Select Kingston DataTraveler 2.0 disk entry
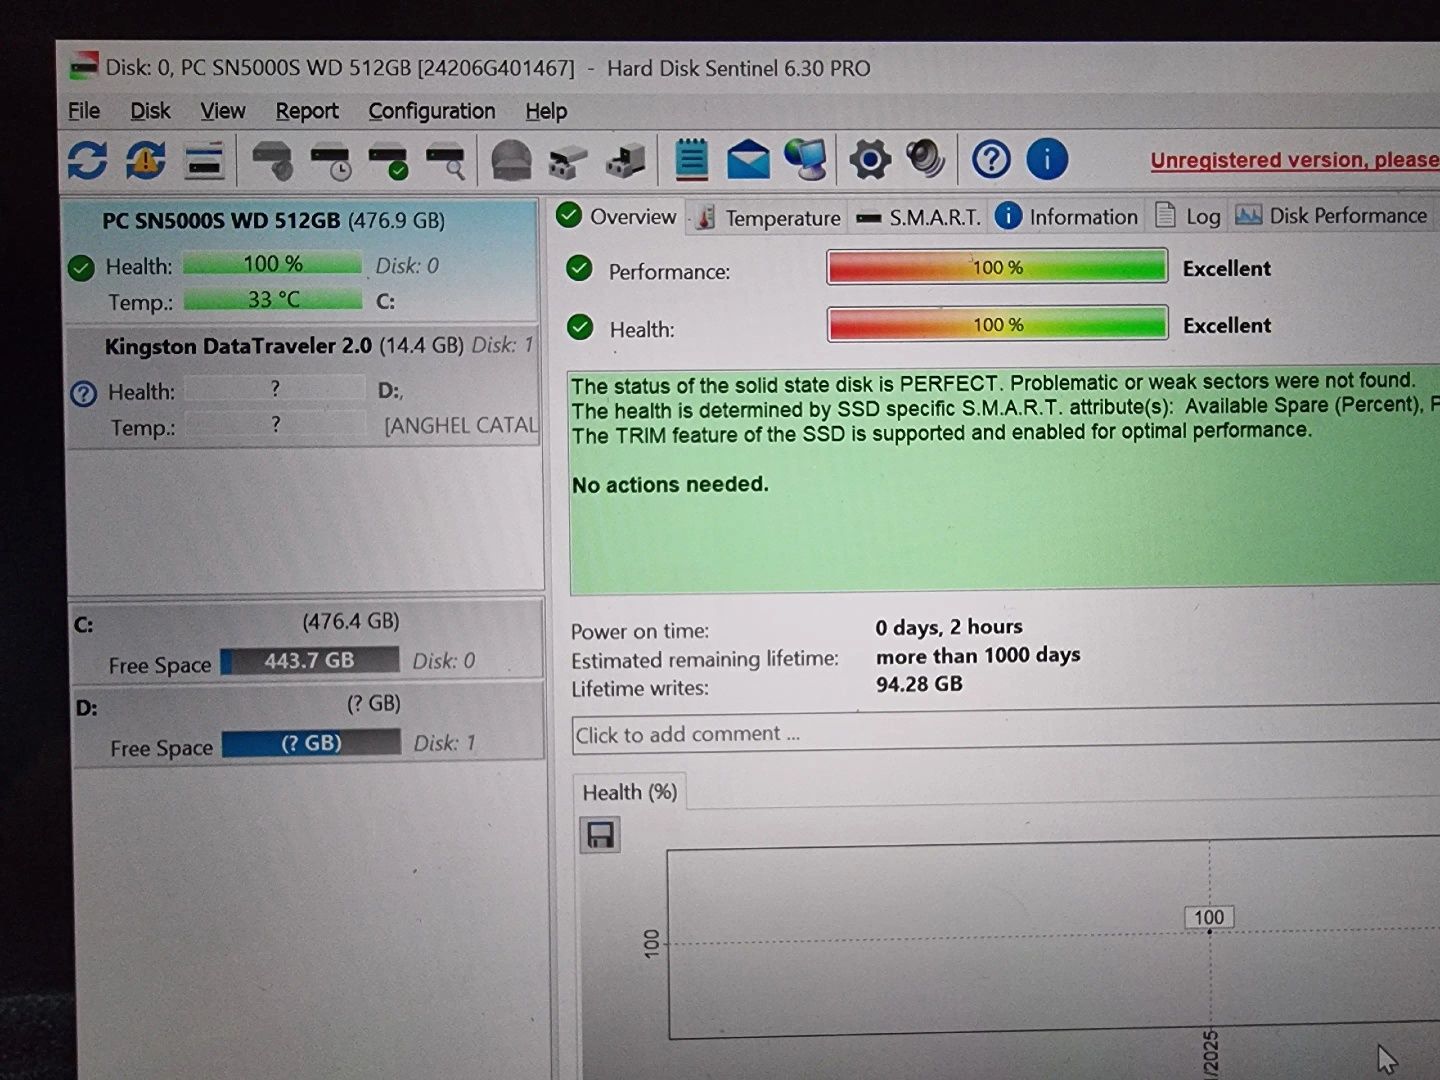 [302, 386]
